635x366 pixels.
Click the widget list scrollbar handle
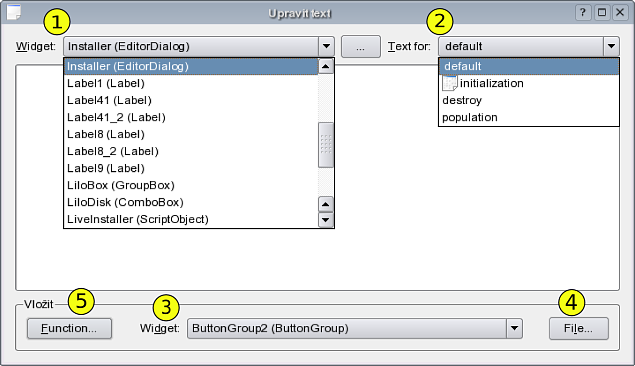click(x=326, y=145)
